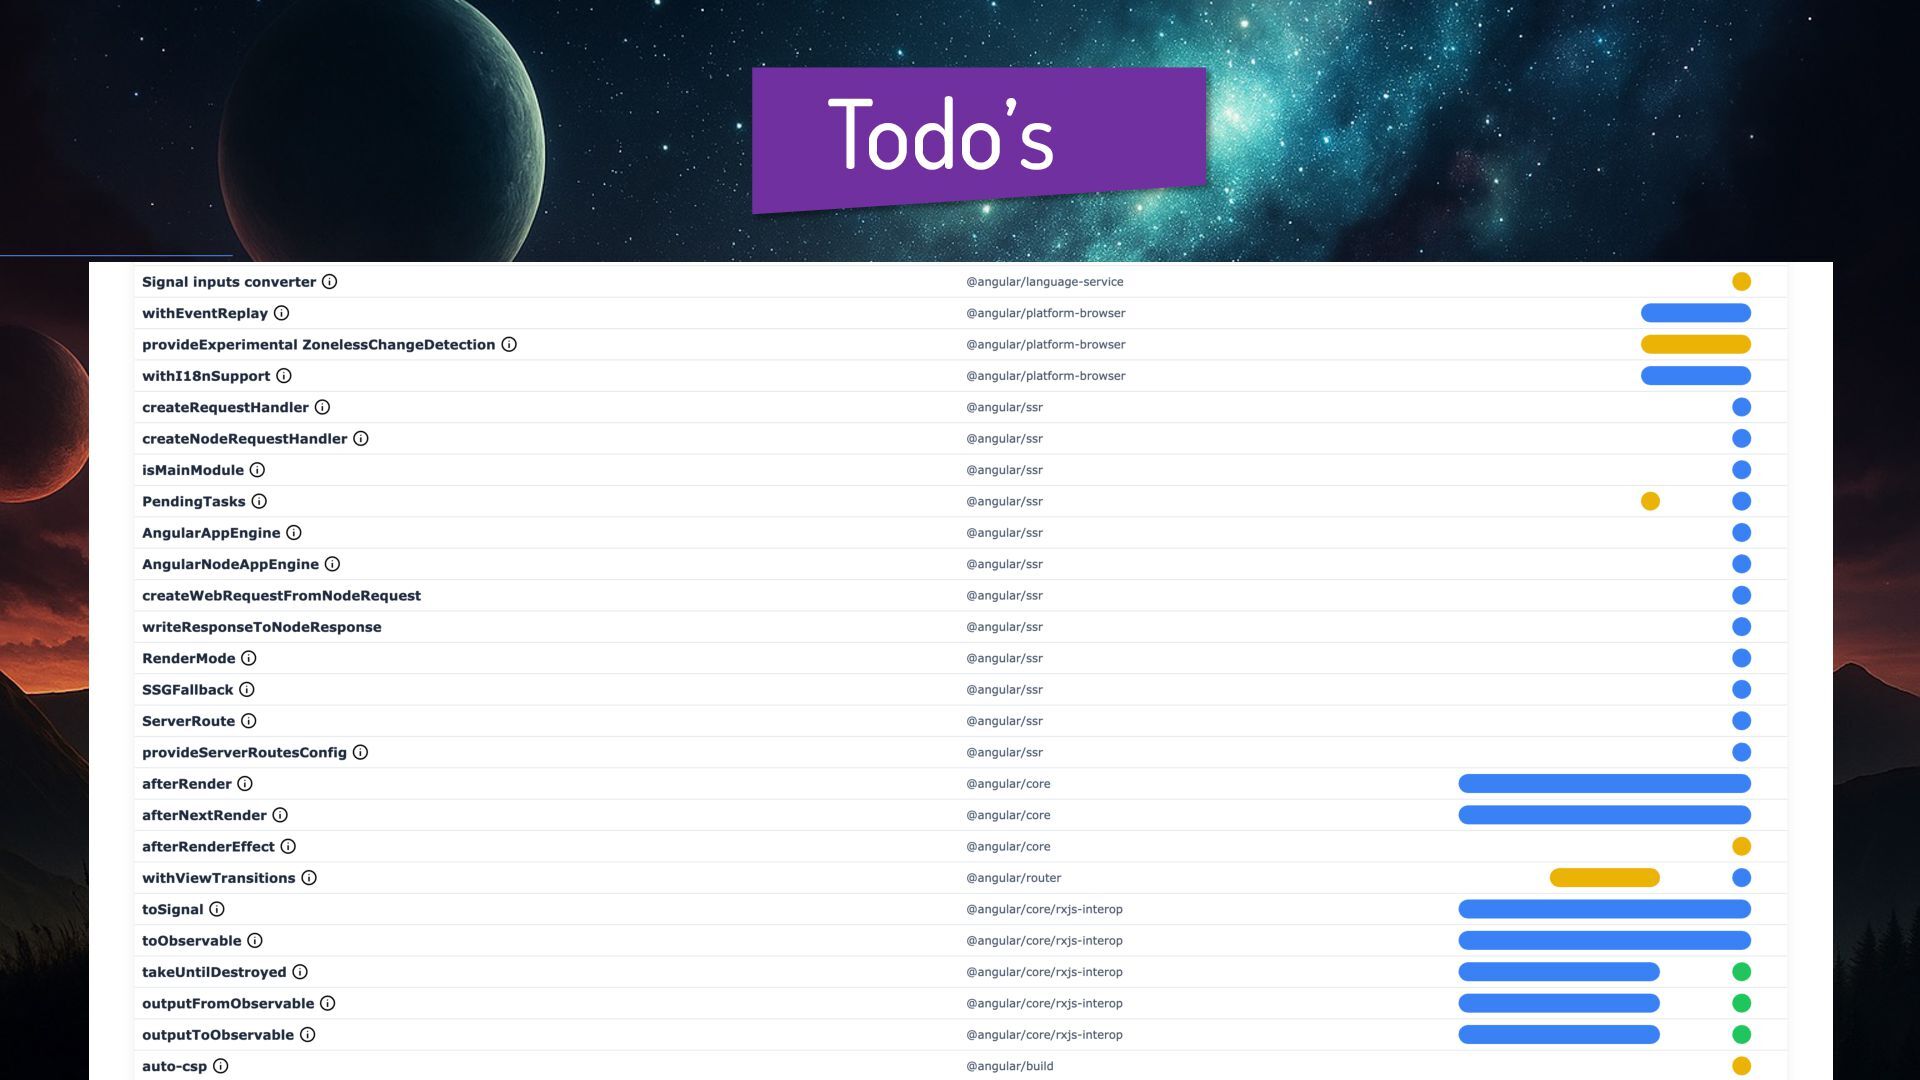Click blue dot in isMainModule row
This screenshot has width=1920, height=1080.
coord(1741,470)
